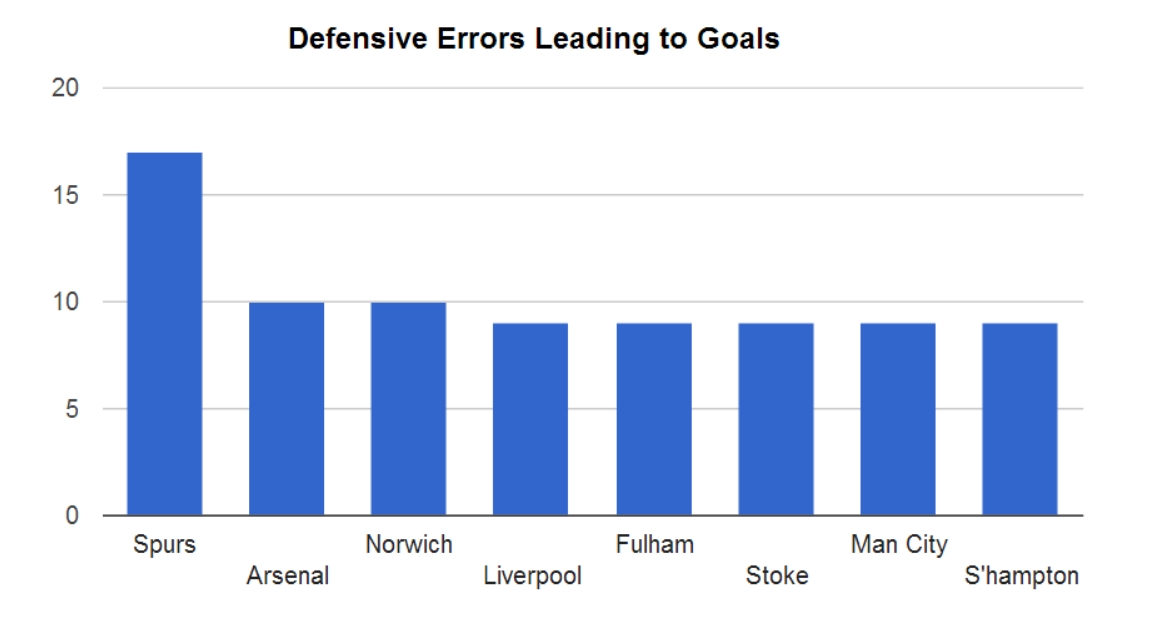This screenshot has height=637, width=1175.
Task: Click the y-axis value 5
Action: (x=72, y=409)
